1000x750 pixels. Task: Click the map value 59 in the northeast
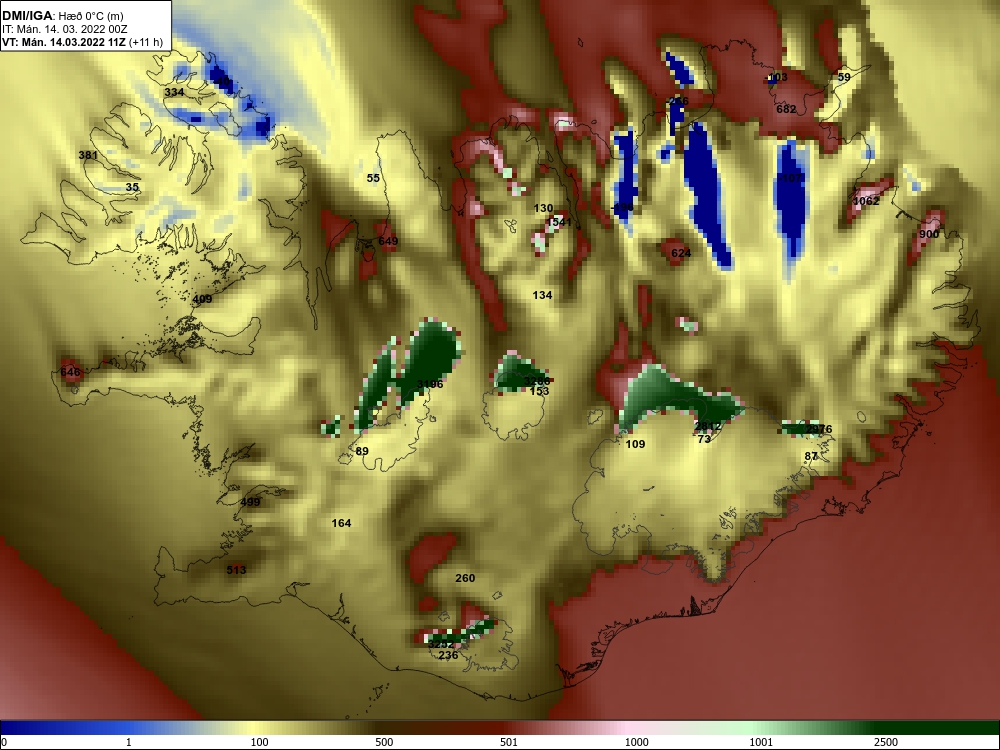[844, 77]
